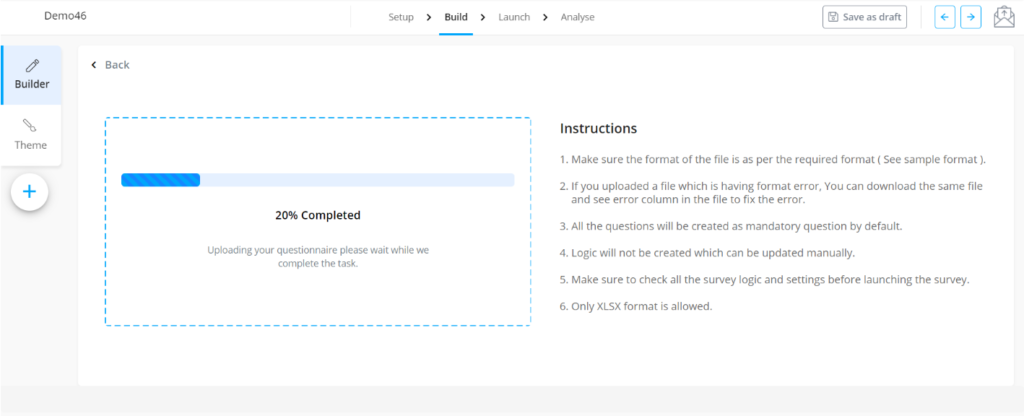
Task: Click the 20% Completed status text
Action: click(317, 215)
